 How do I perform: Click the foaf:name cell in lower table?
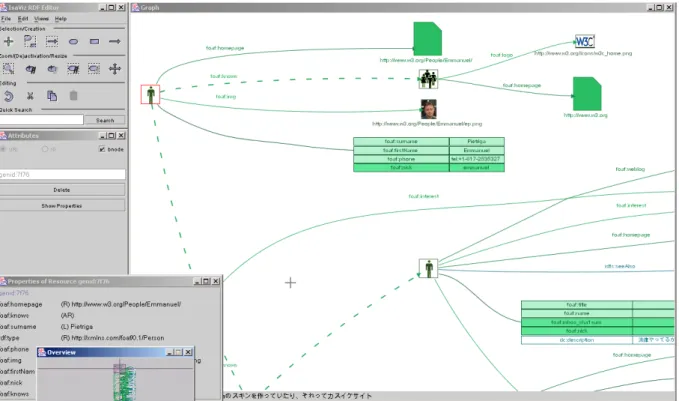(x=577, y=314)
